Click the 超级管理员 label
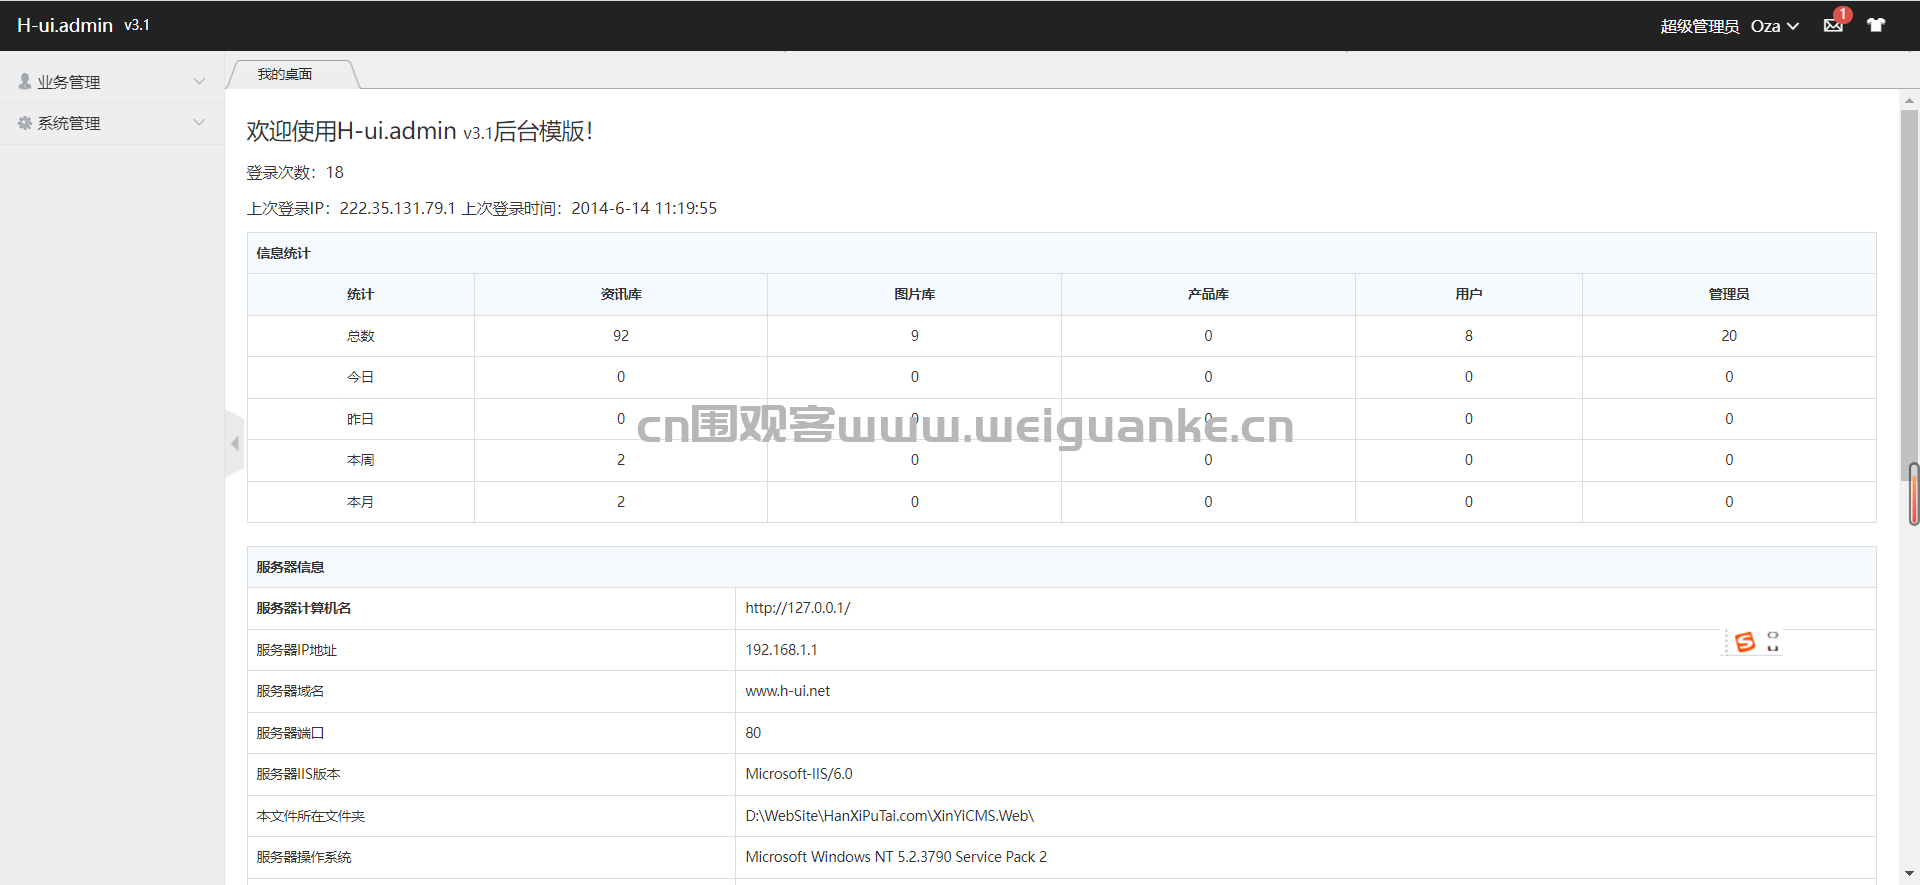 click(x=1700, y=26)
